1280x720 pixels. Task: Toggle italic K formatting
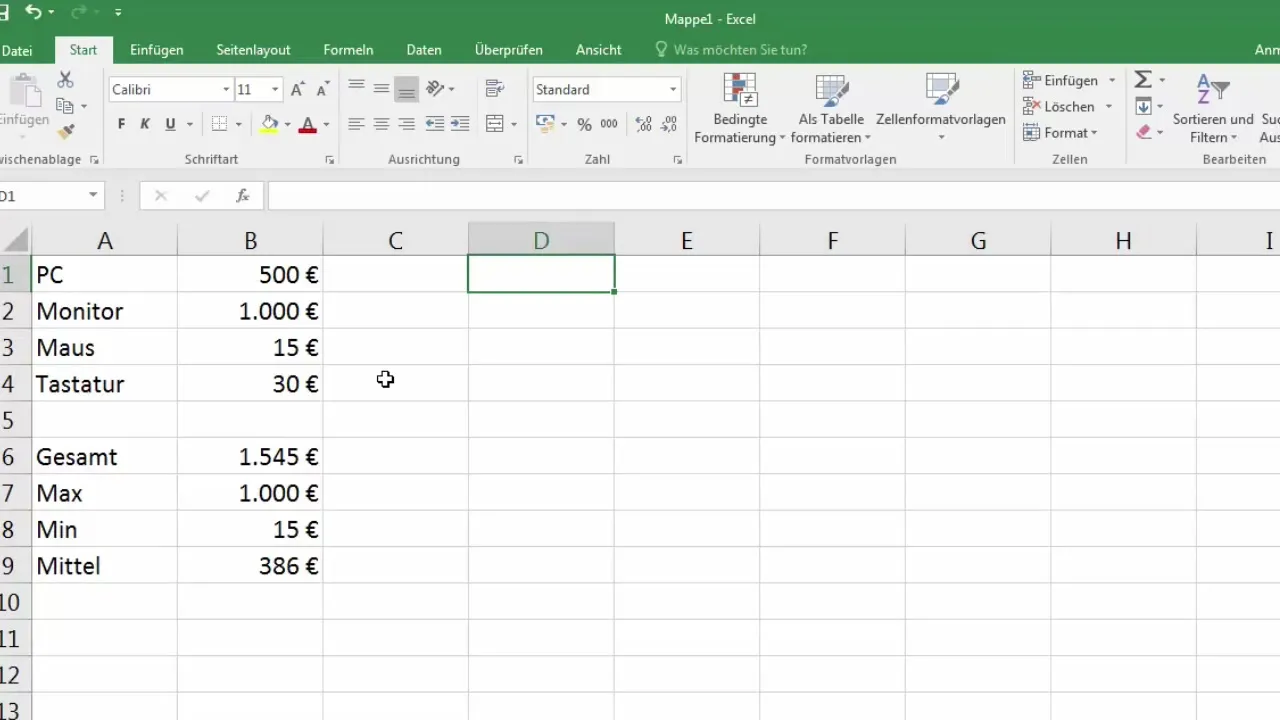145,125
